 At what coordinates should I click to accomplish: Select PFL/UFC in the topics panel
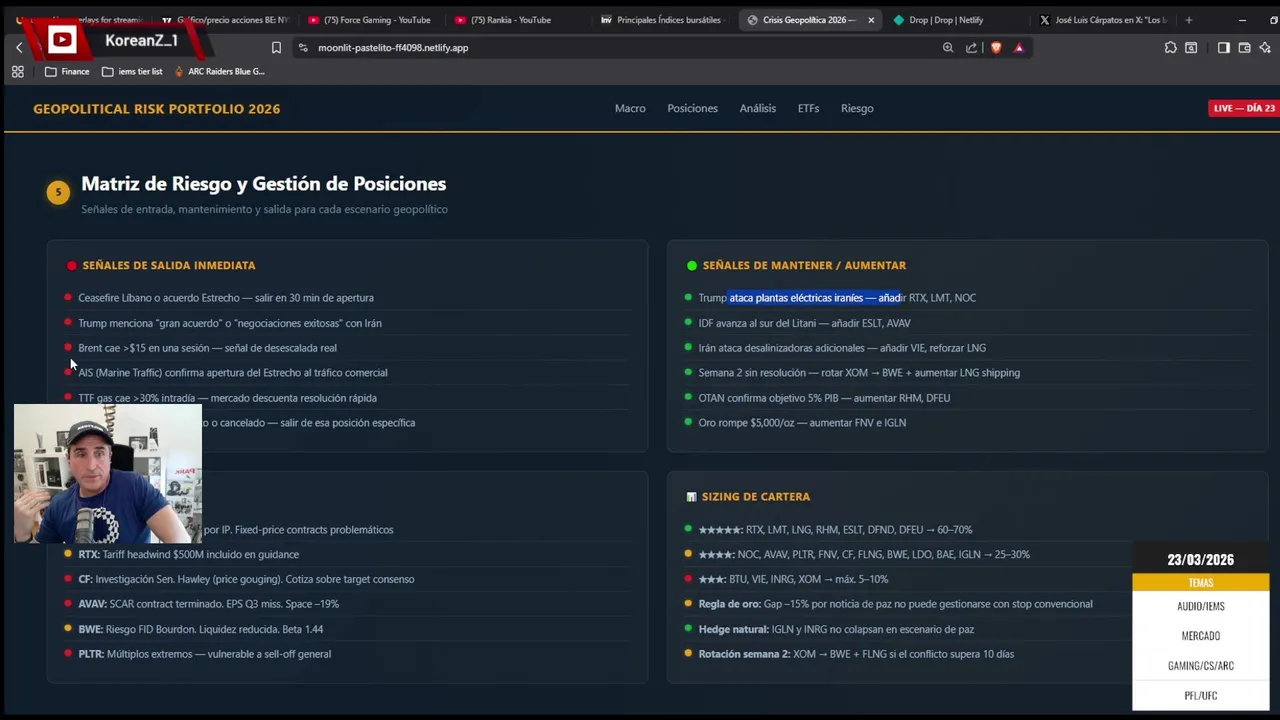point(1200,696)
